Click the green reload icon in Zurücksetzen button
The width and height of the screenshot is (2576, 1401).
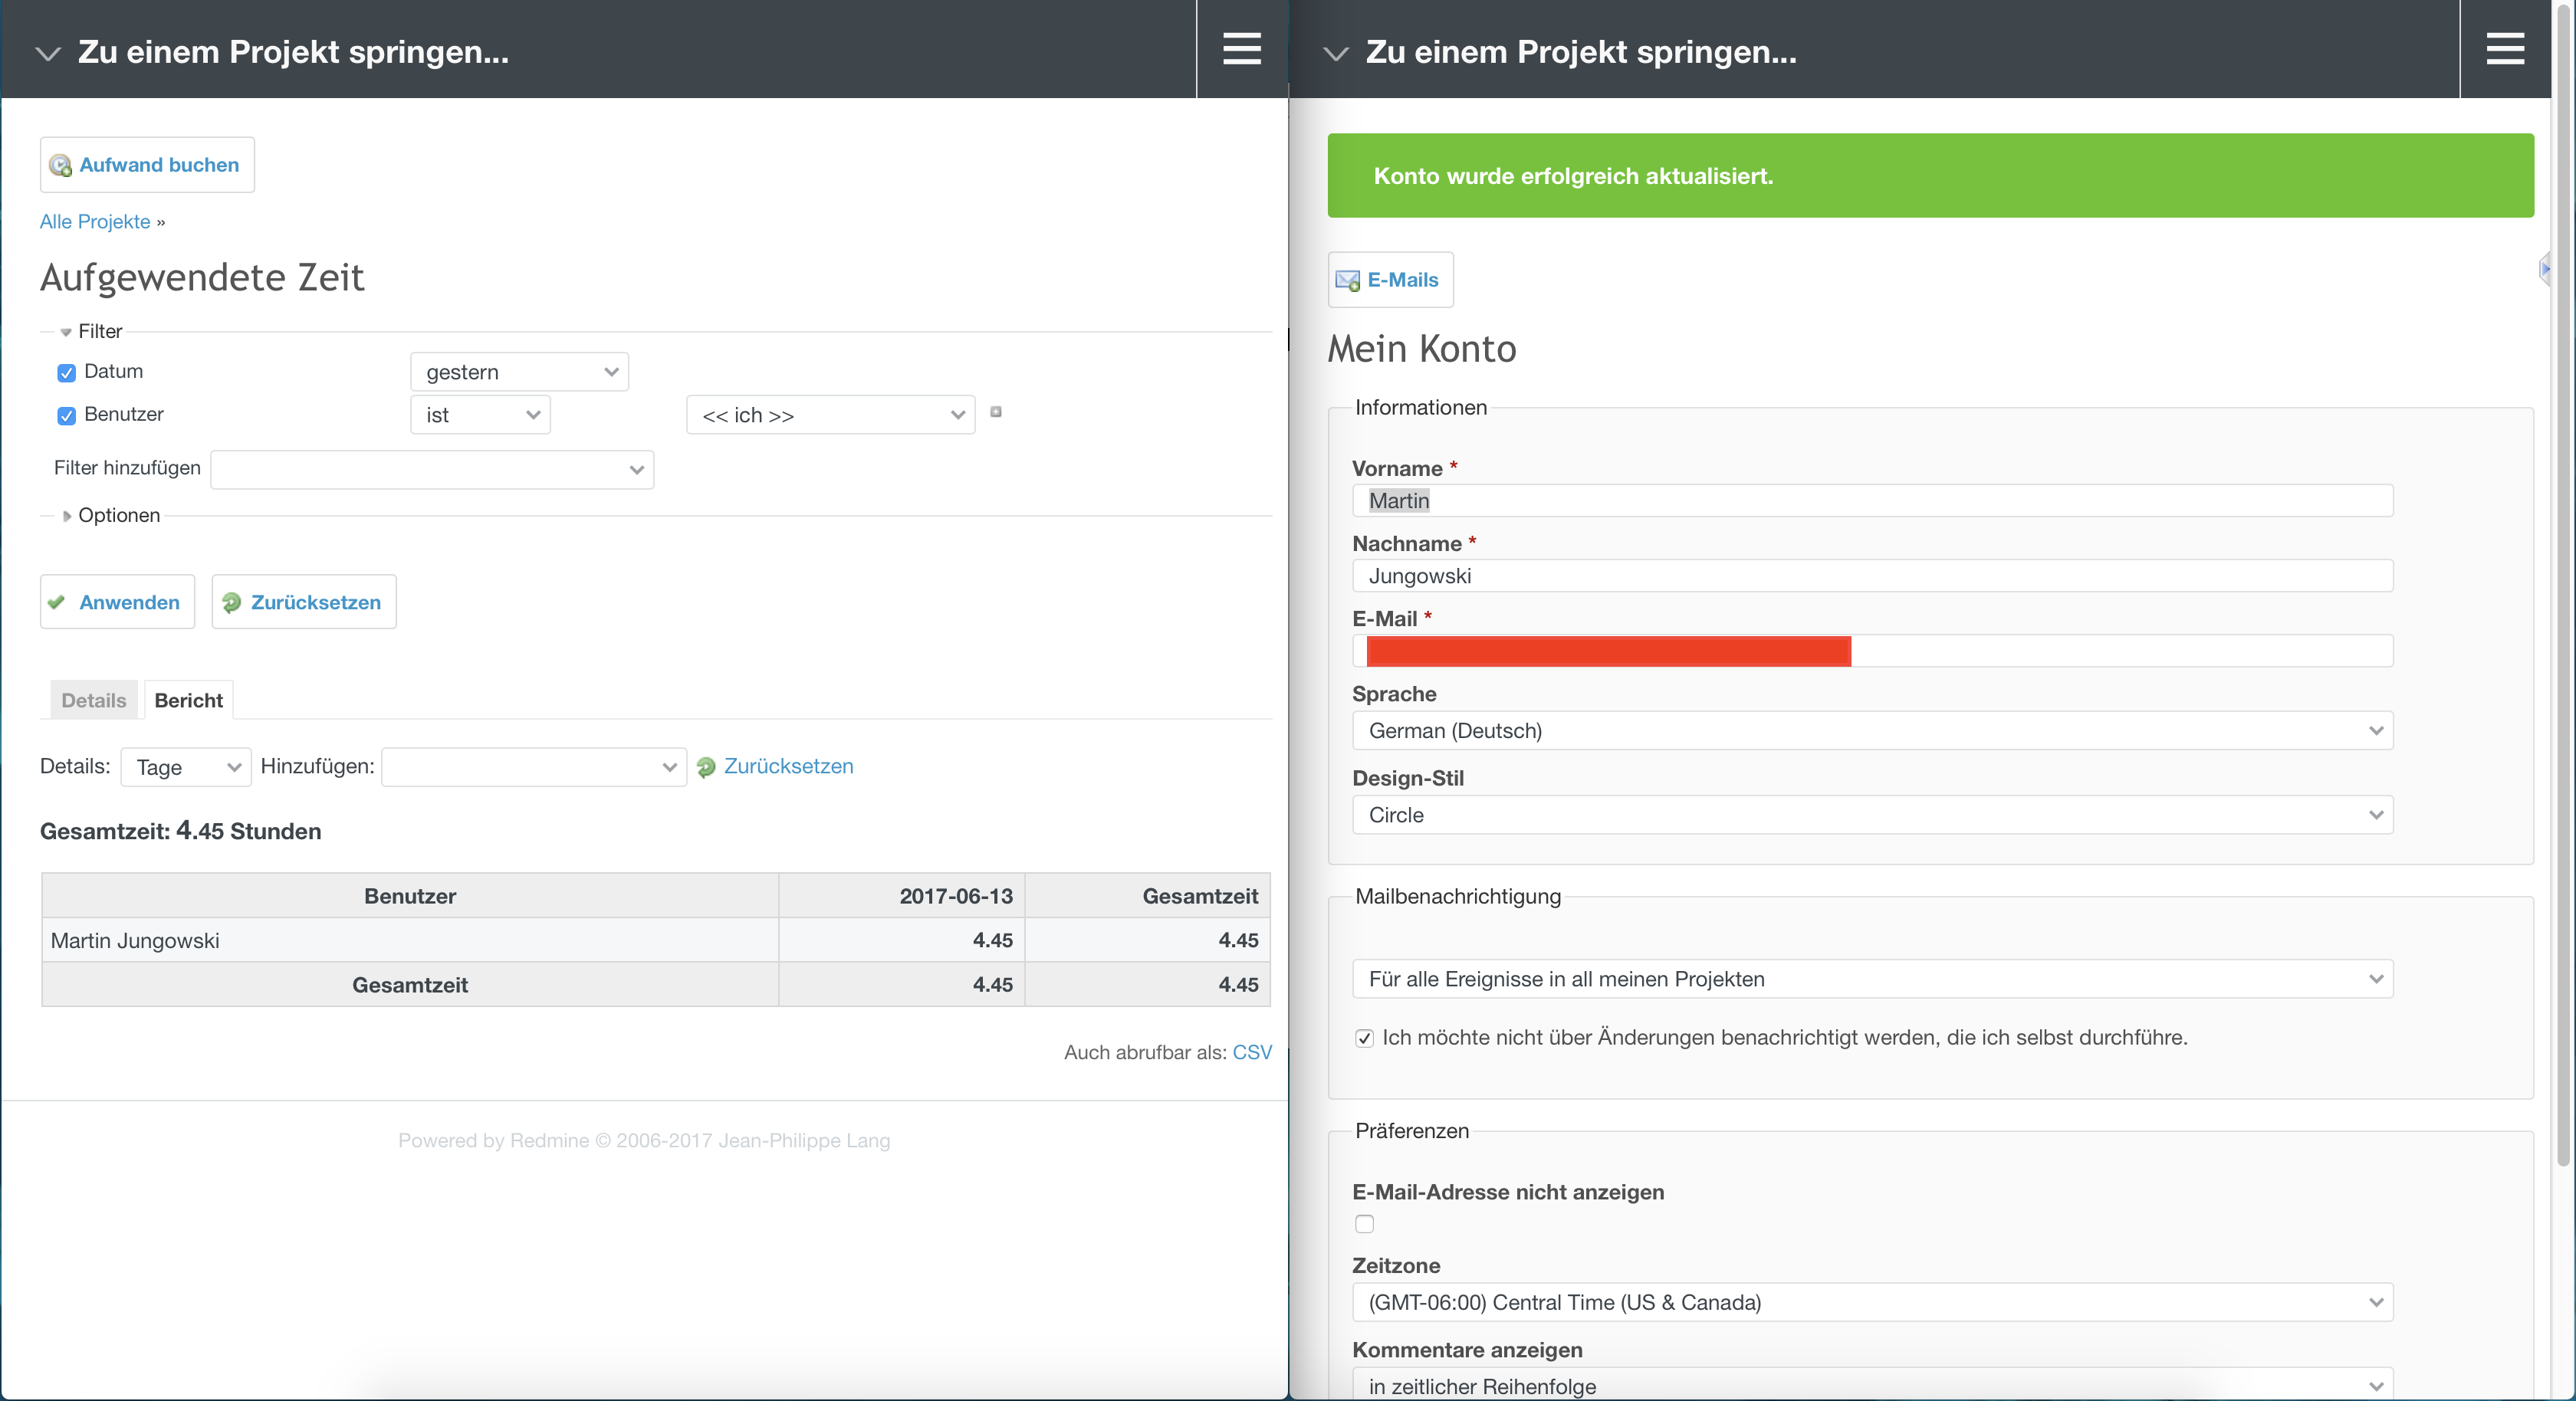pyautogui.click(x=231, y=602)
